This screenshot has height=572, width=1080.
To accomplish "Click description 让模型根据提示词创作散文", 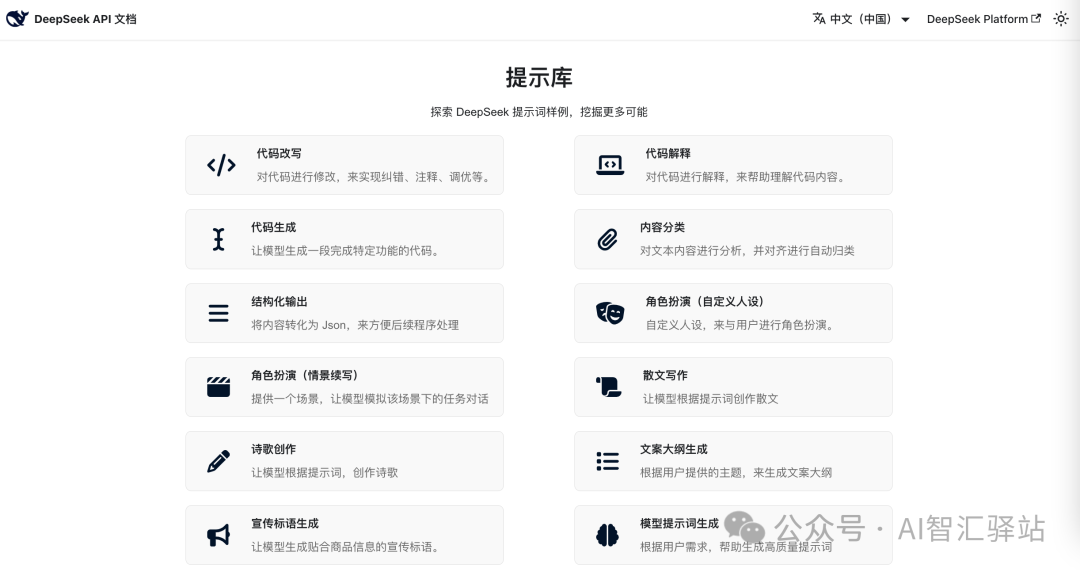I will coord(710,399).
